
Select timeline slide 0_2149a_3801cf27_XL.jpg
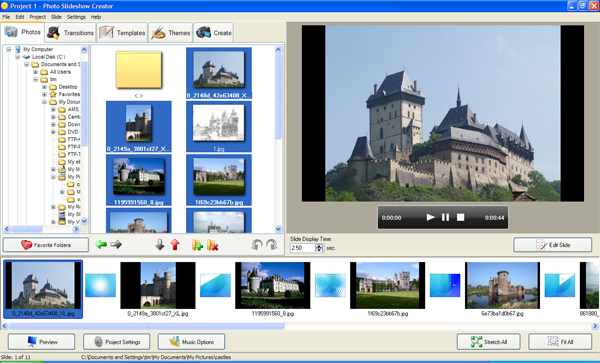click(158, 285)
